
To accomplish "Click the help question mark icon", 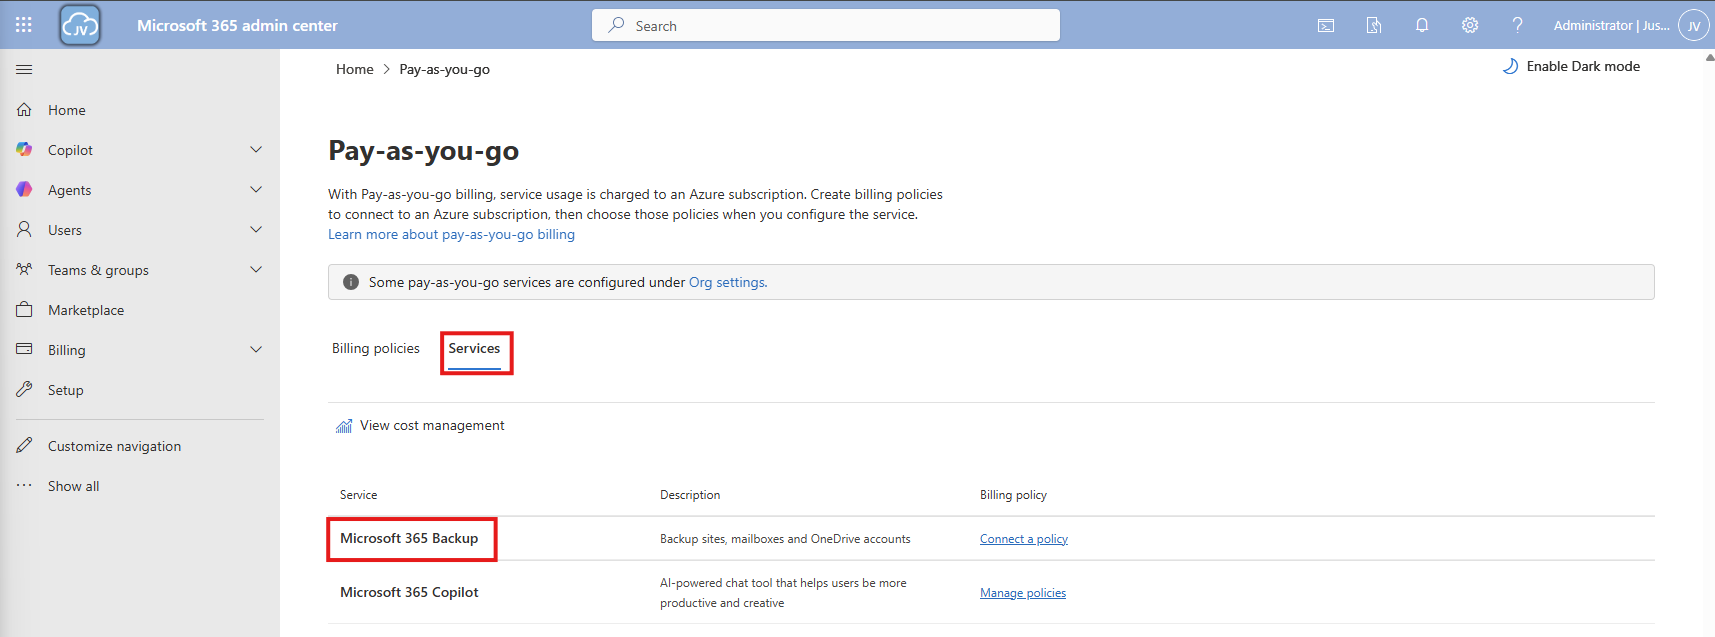I will point(1517,26).
